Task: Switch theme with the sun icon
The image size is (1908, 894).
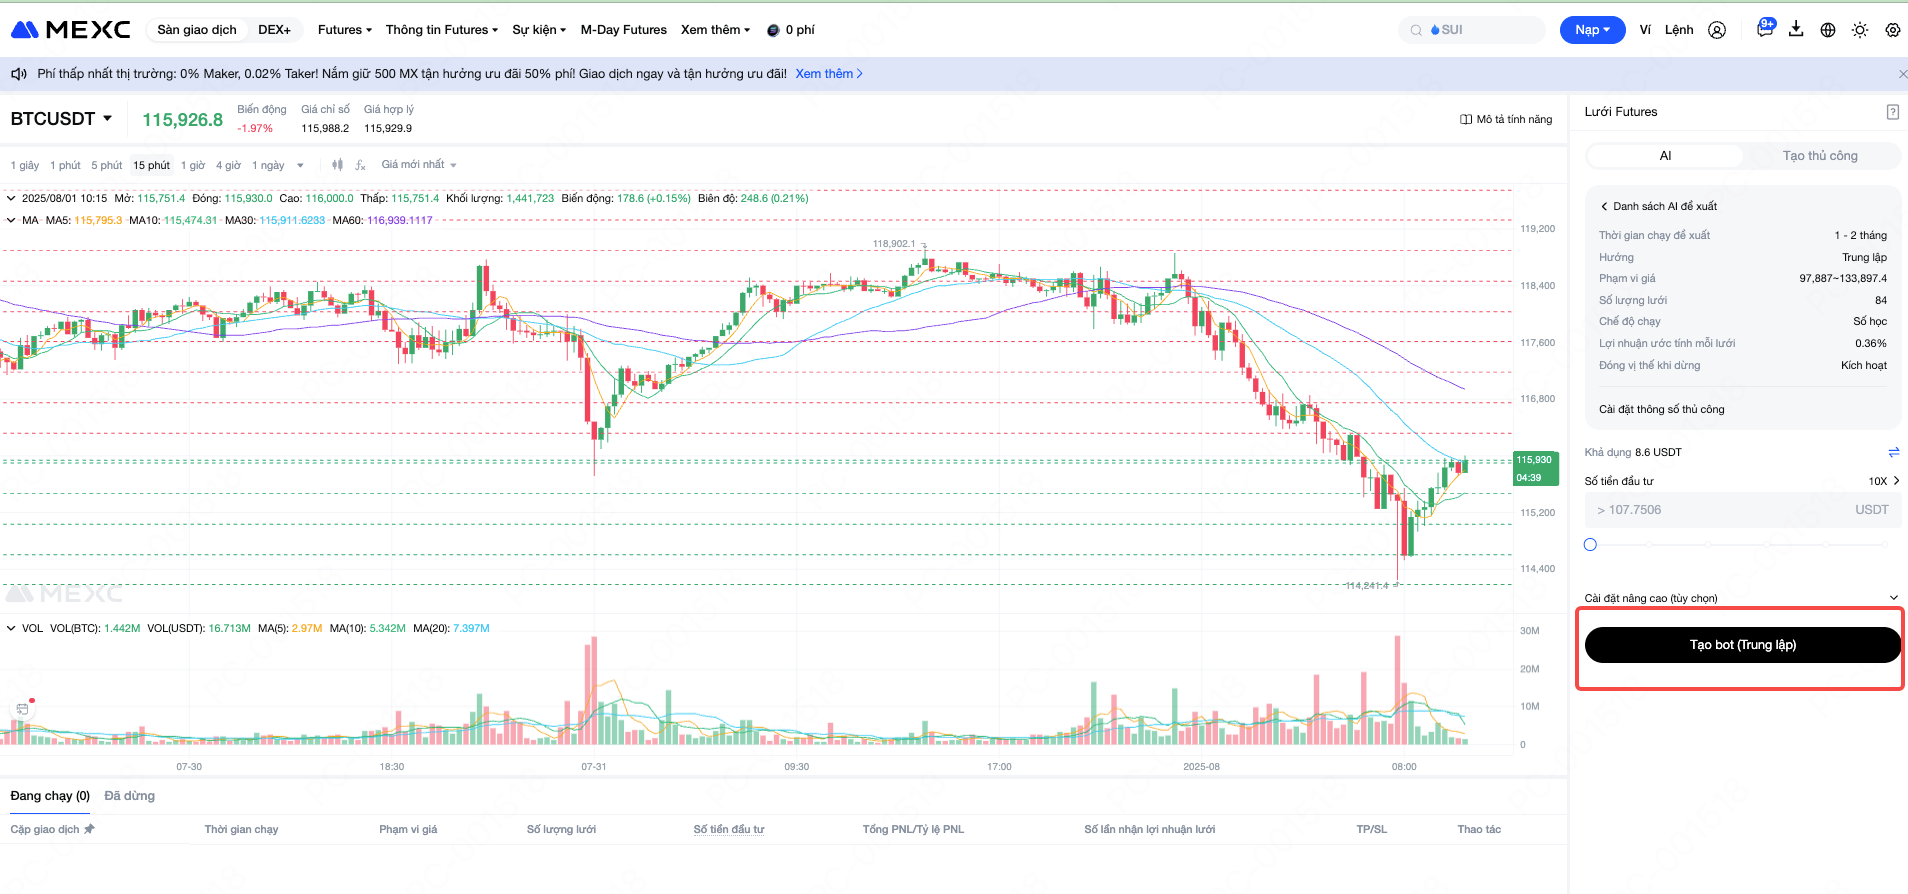Action: 1860,30
